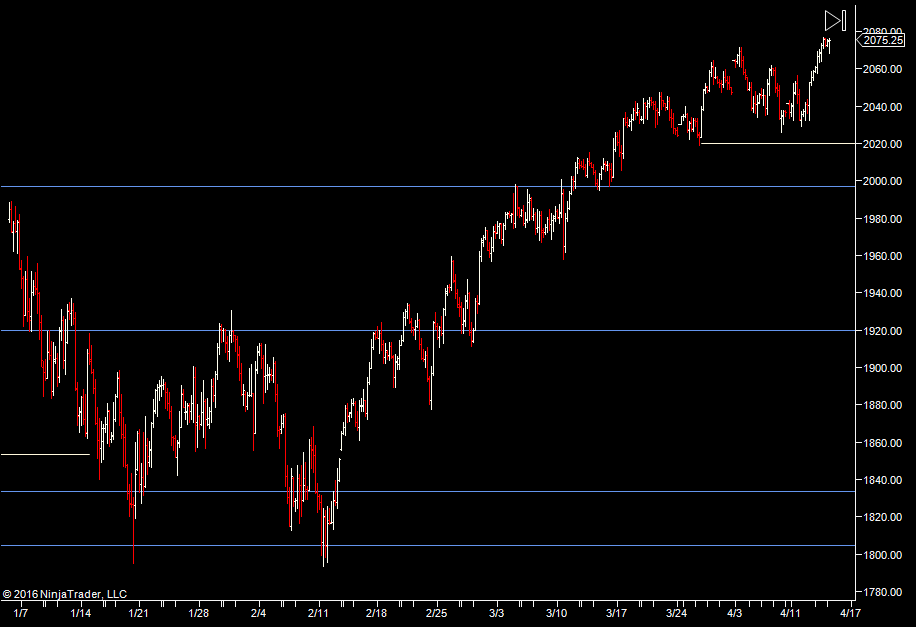Click the NinjaTrader, LLC copyright text

pos(65,594)
